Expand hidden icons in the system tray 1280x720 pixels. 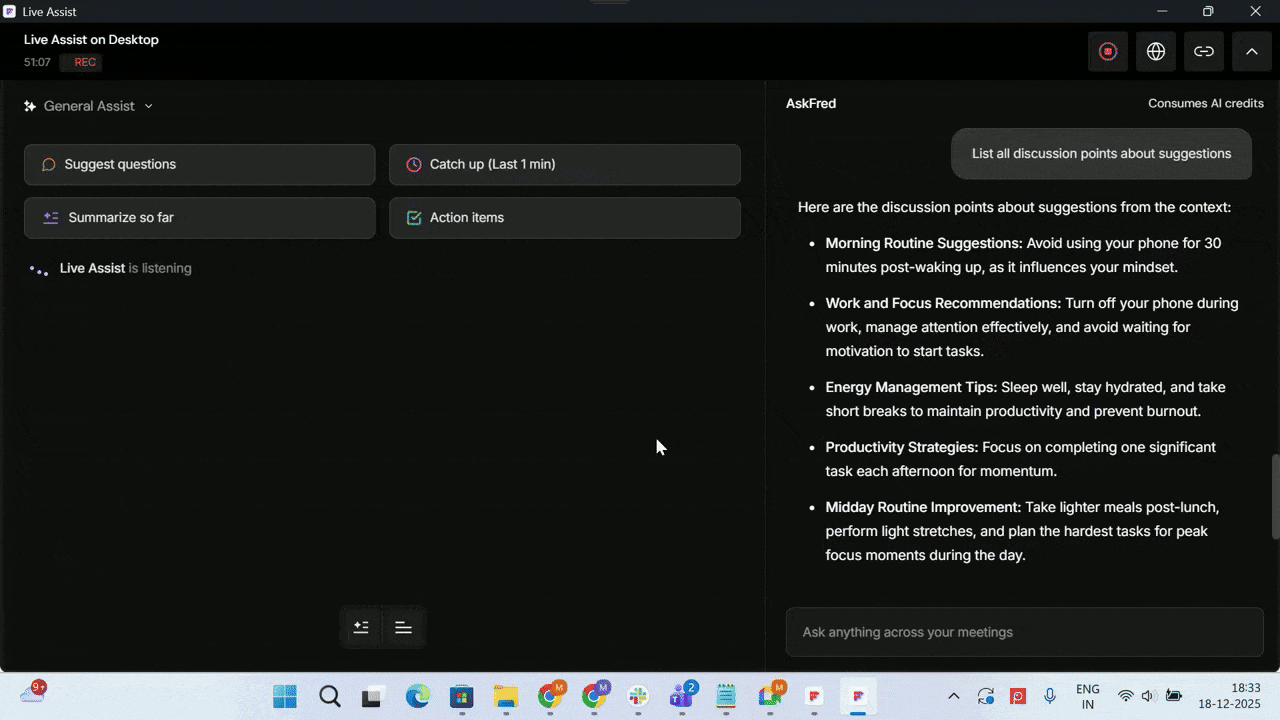coord(953,696)
